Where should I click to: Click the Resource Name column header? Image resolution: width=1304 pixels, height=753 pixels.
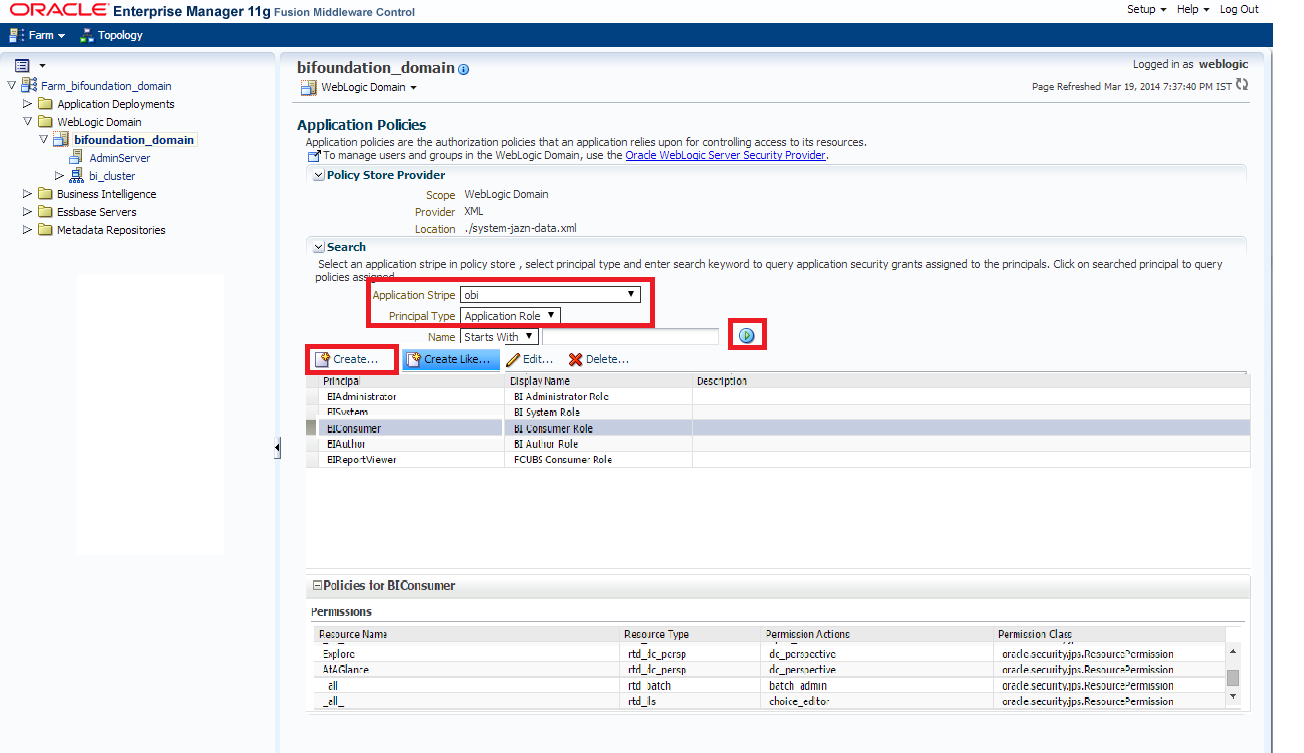point(465,634)
